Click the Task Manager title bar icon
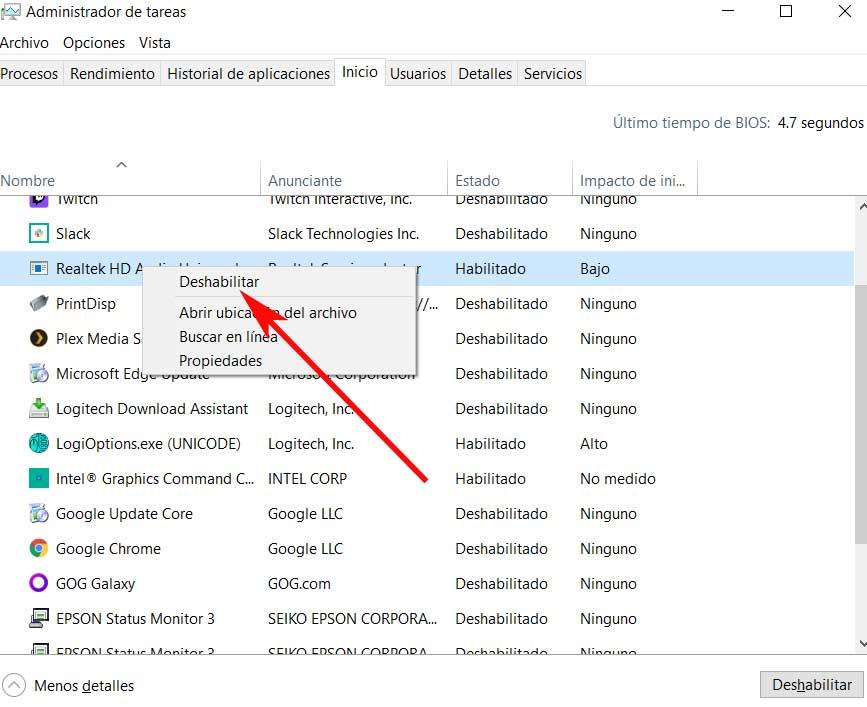The width and height of the screenshot is (867, 707). pyautogui.click(x=11, y=12)
